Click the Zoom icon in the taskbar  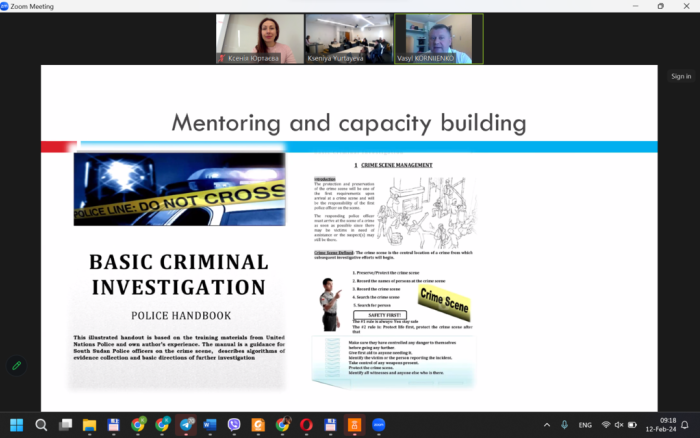point(379,425)
